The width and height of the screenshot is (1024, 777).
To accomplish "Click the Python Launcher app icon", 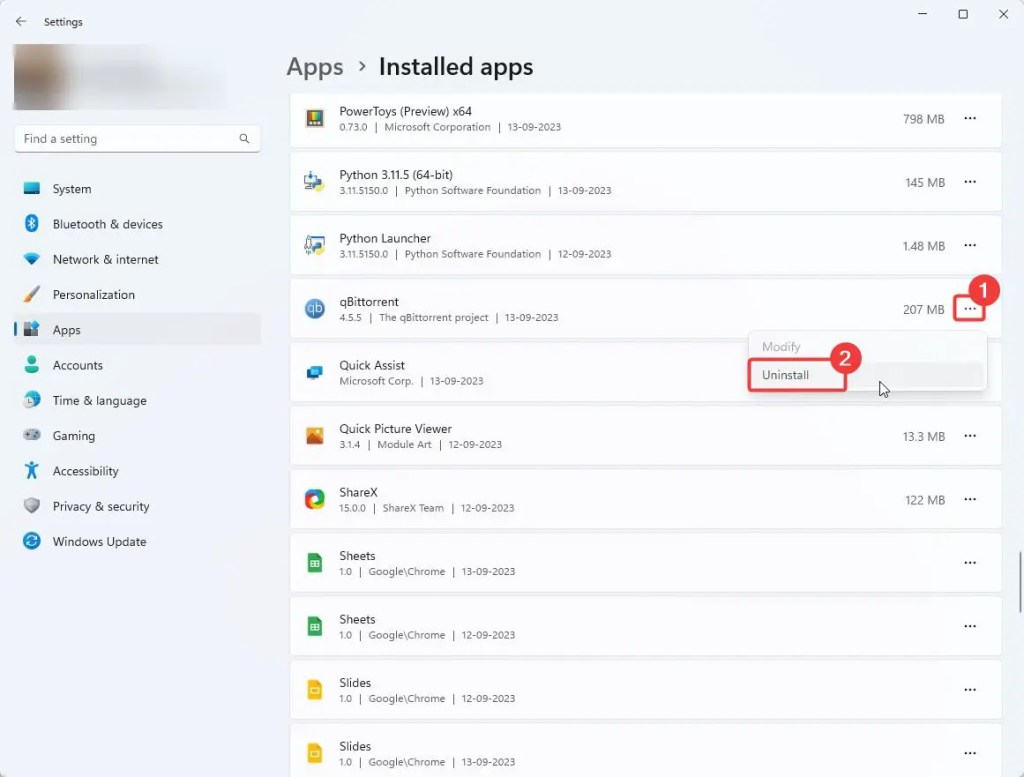I will pos(314,245).
